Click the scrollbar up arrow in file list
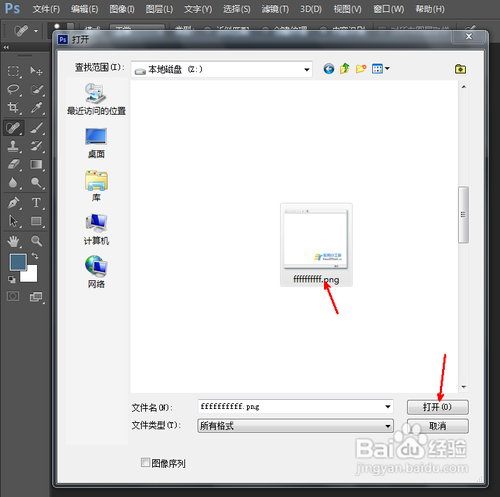The width and height of the screenshot is (500, 497). tap(464, 87)
